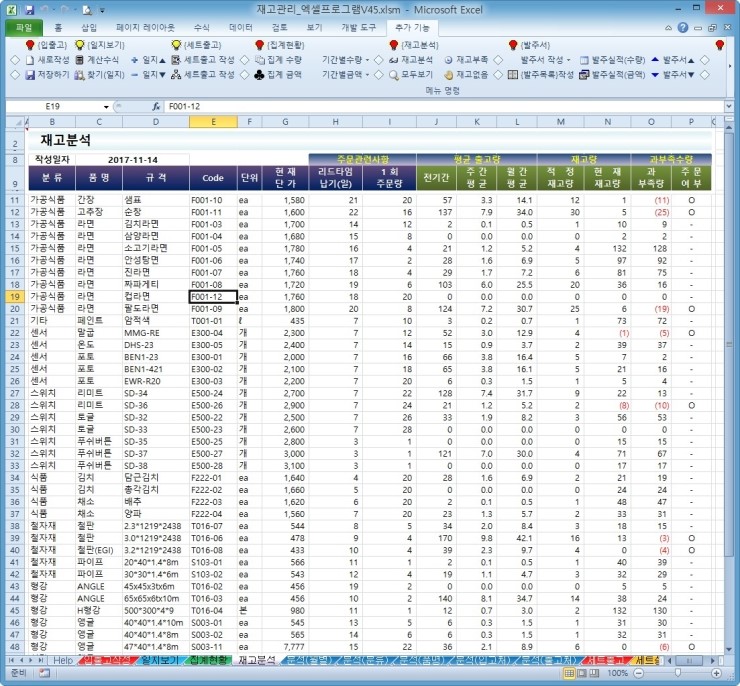Click the Excel icon in title bar
Image resolution: width=740 pixels, height=686 pixels.
(12, 9)
